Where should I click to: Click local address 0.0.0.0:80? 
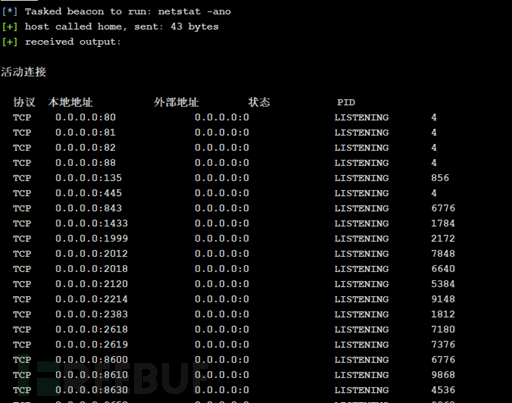(86, 117)
